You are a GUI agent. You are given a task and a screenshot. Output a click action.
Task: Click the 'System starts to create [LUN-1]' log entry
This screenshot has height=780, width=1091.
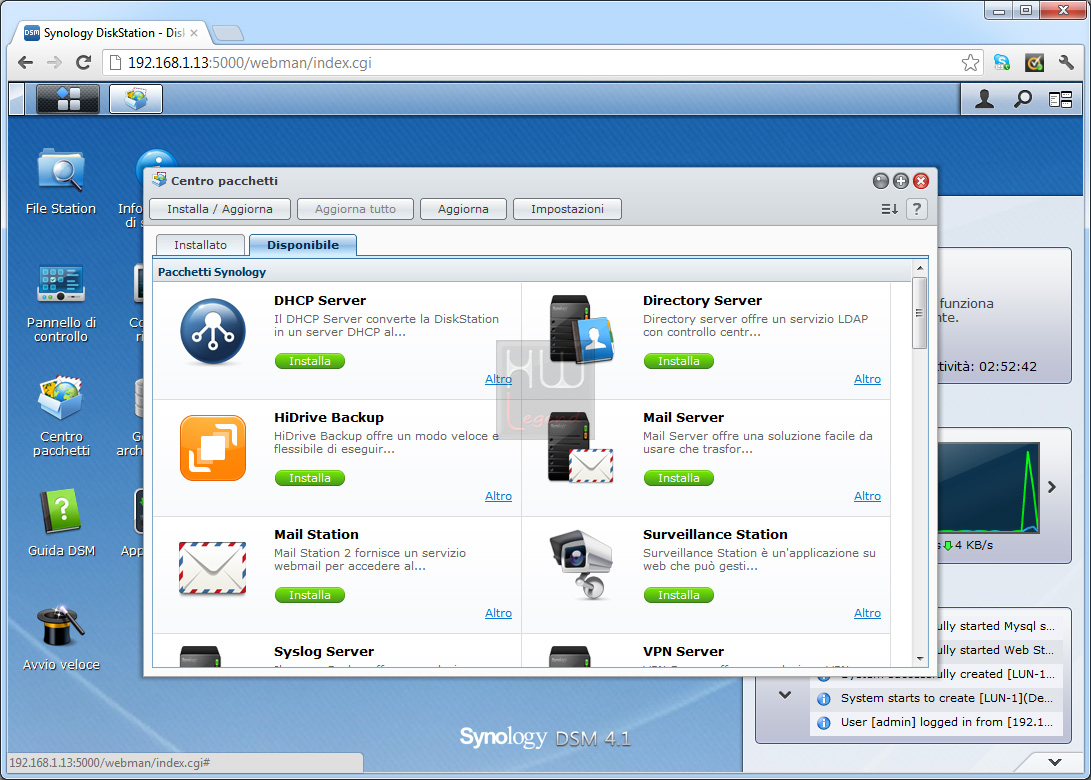937,698
